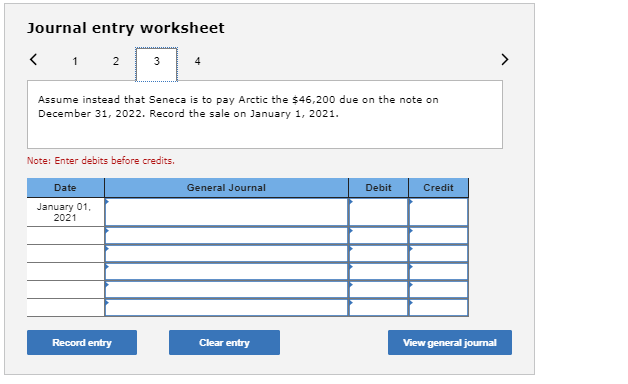Select second row Debit cell
This screenshot has height=384, width=628.
378,235
